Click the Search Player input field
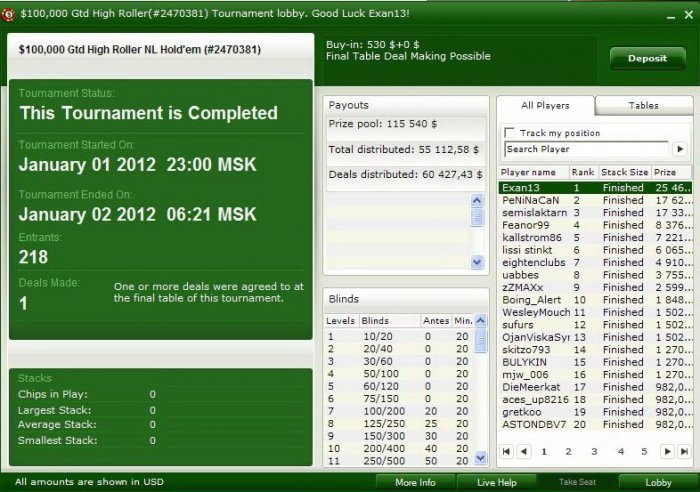Image resolution: width=700 pixels, height=492 pixels. point(587,149)
